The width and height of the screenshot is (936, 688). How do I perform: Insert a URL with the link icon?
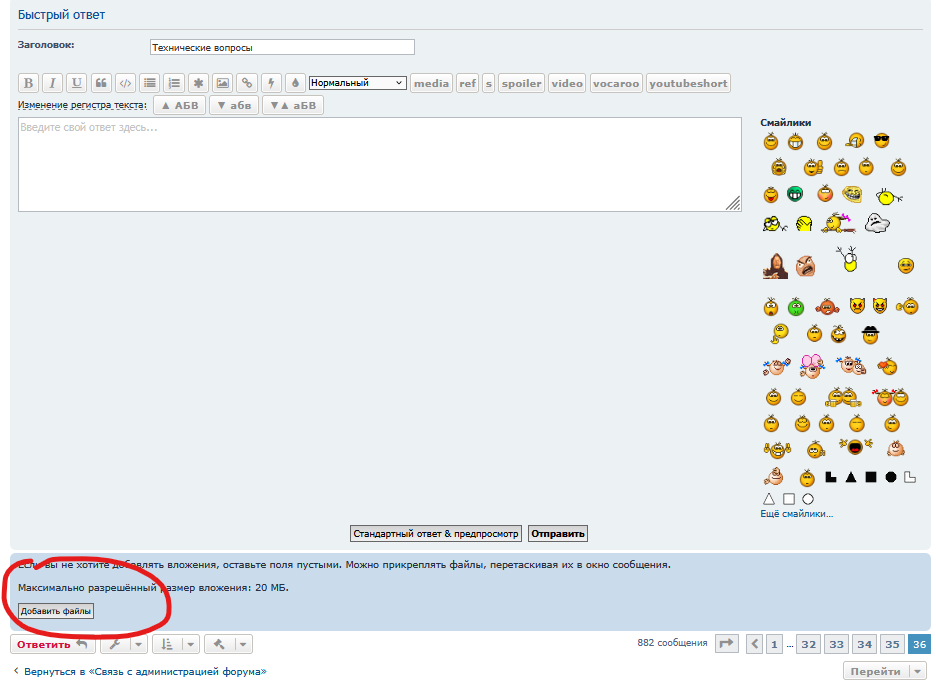tap(247, 83)
